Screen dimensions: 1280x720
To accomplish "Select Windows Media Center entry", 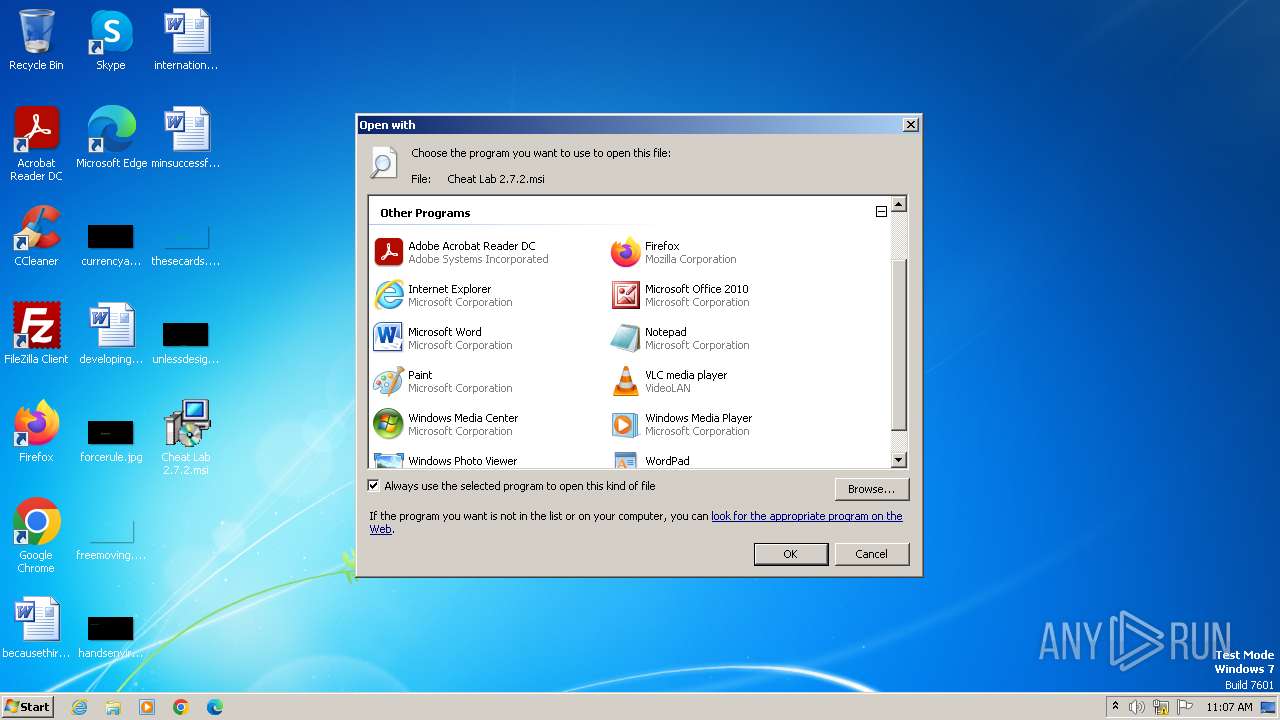I will click(446, 424).
